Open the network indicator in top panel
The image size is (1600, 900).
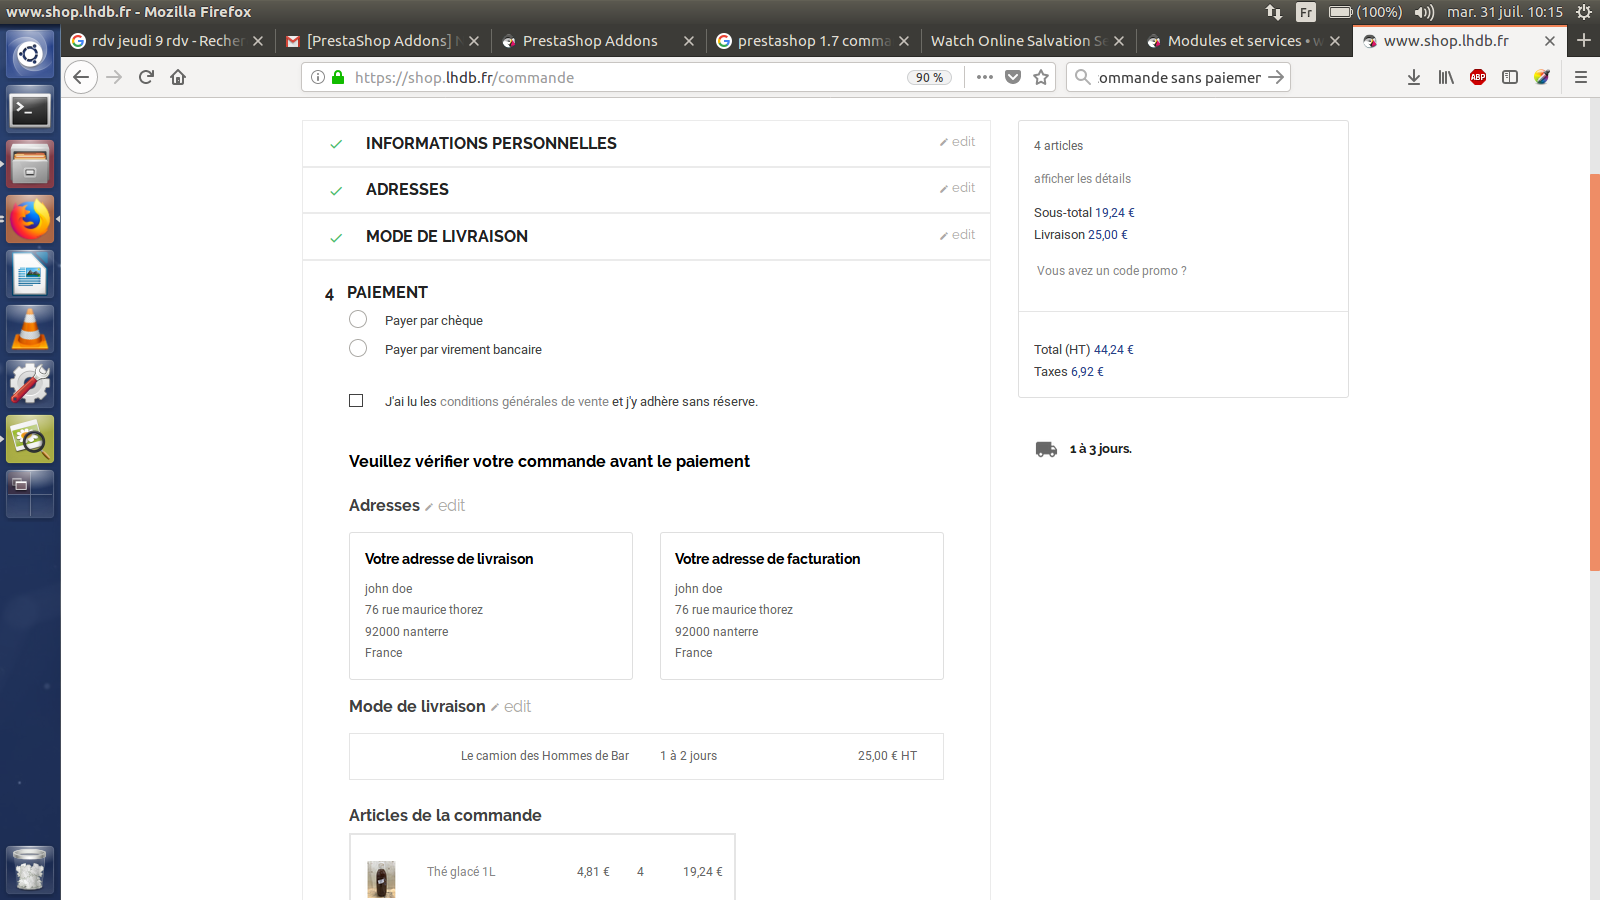(x=1274, y=12)
